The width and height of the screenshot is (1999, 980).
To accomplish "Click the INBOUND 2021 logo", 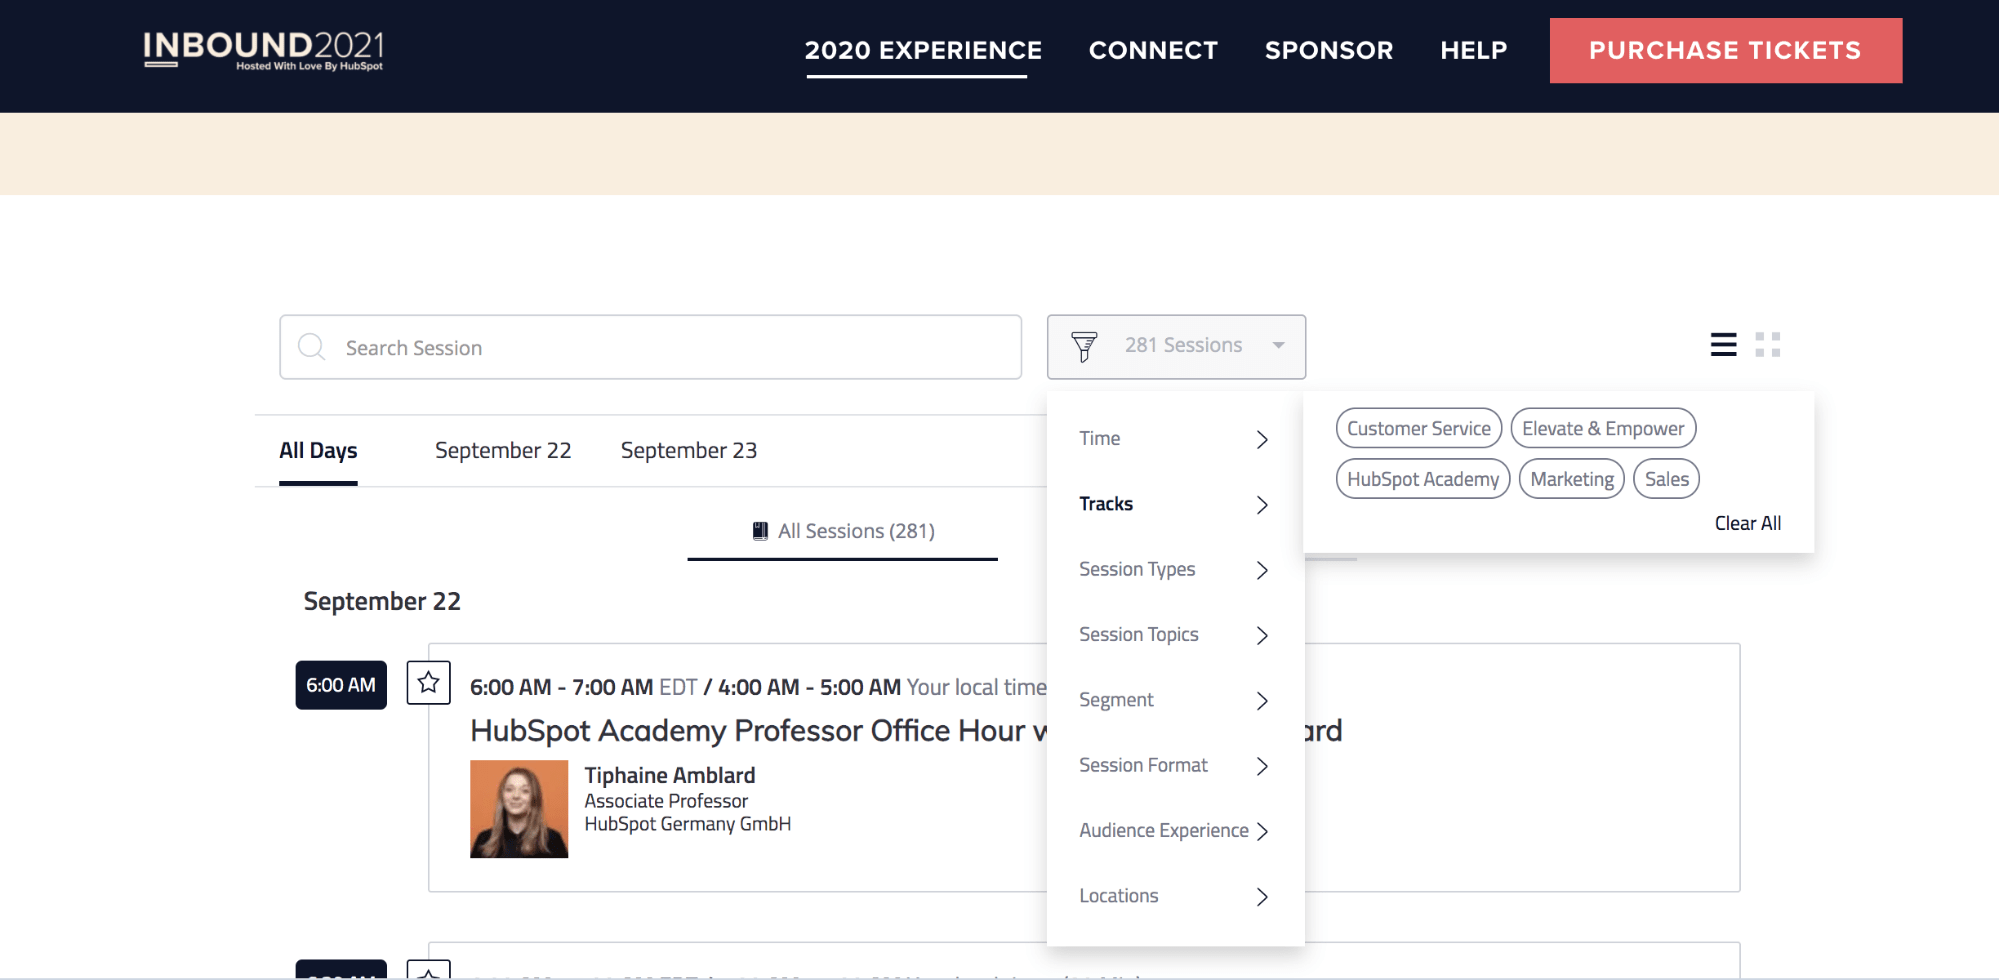I will click(x=263, y=49).
